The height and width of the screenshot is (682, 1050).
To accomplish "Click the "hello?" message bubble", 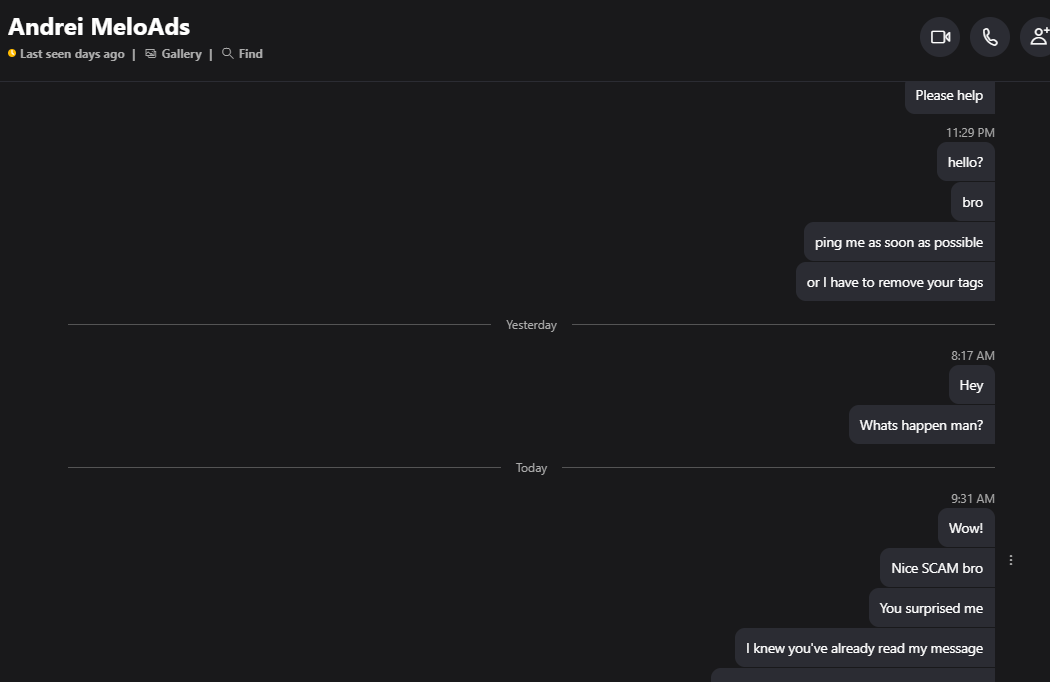I will 965,162.
